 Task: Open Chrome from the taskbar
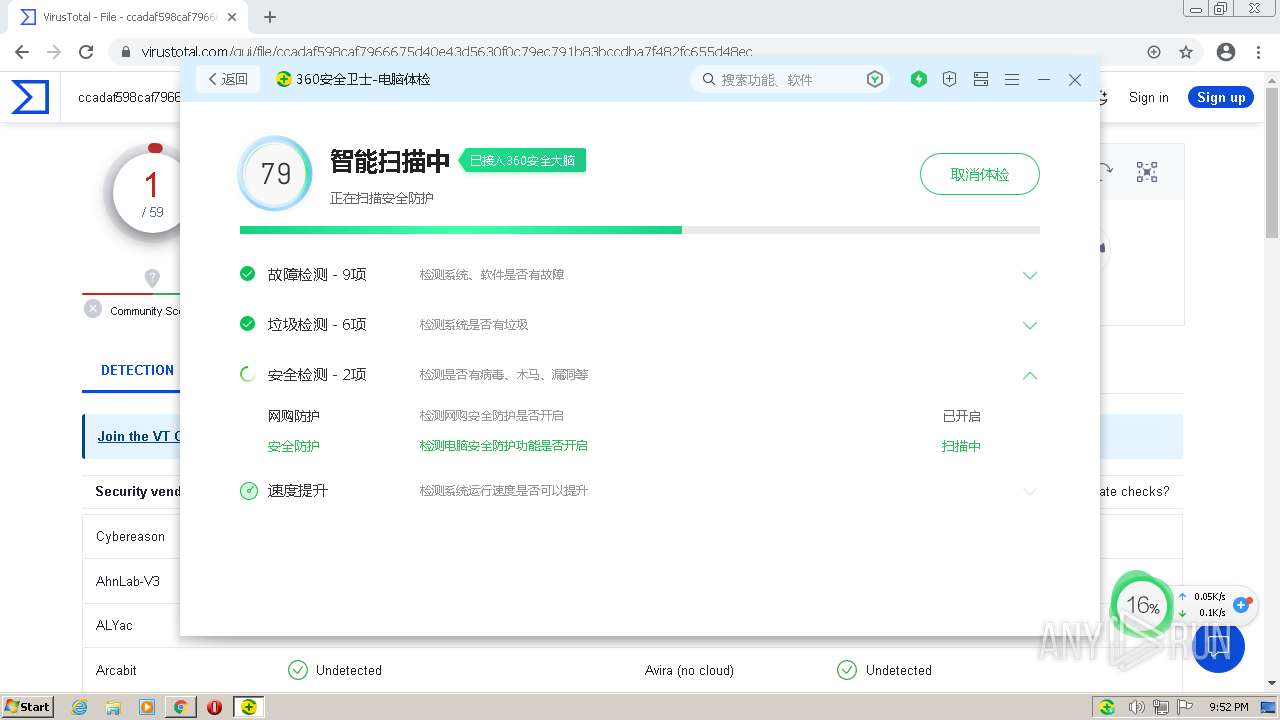181,707
